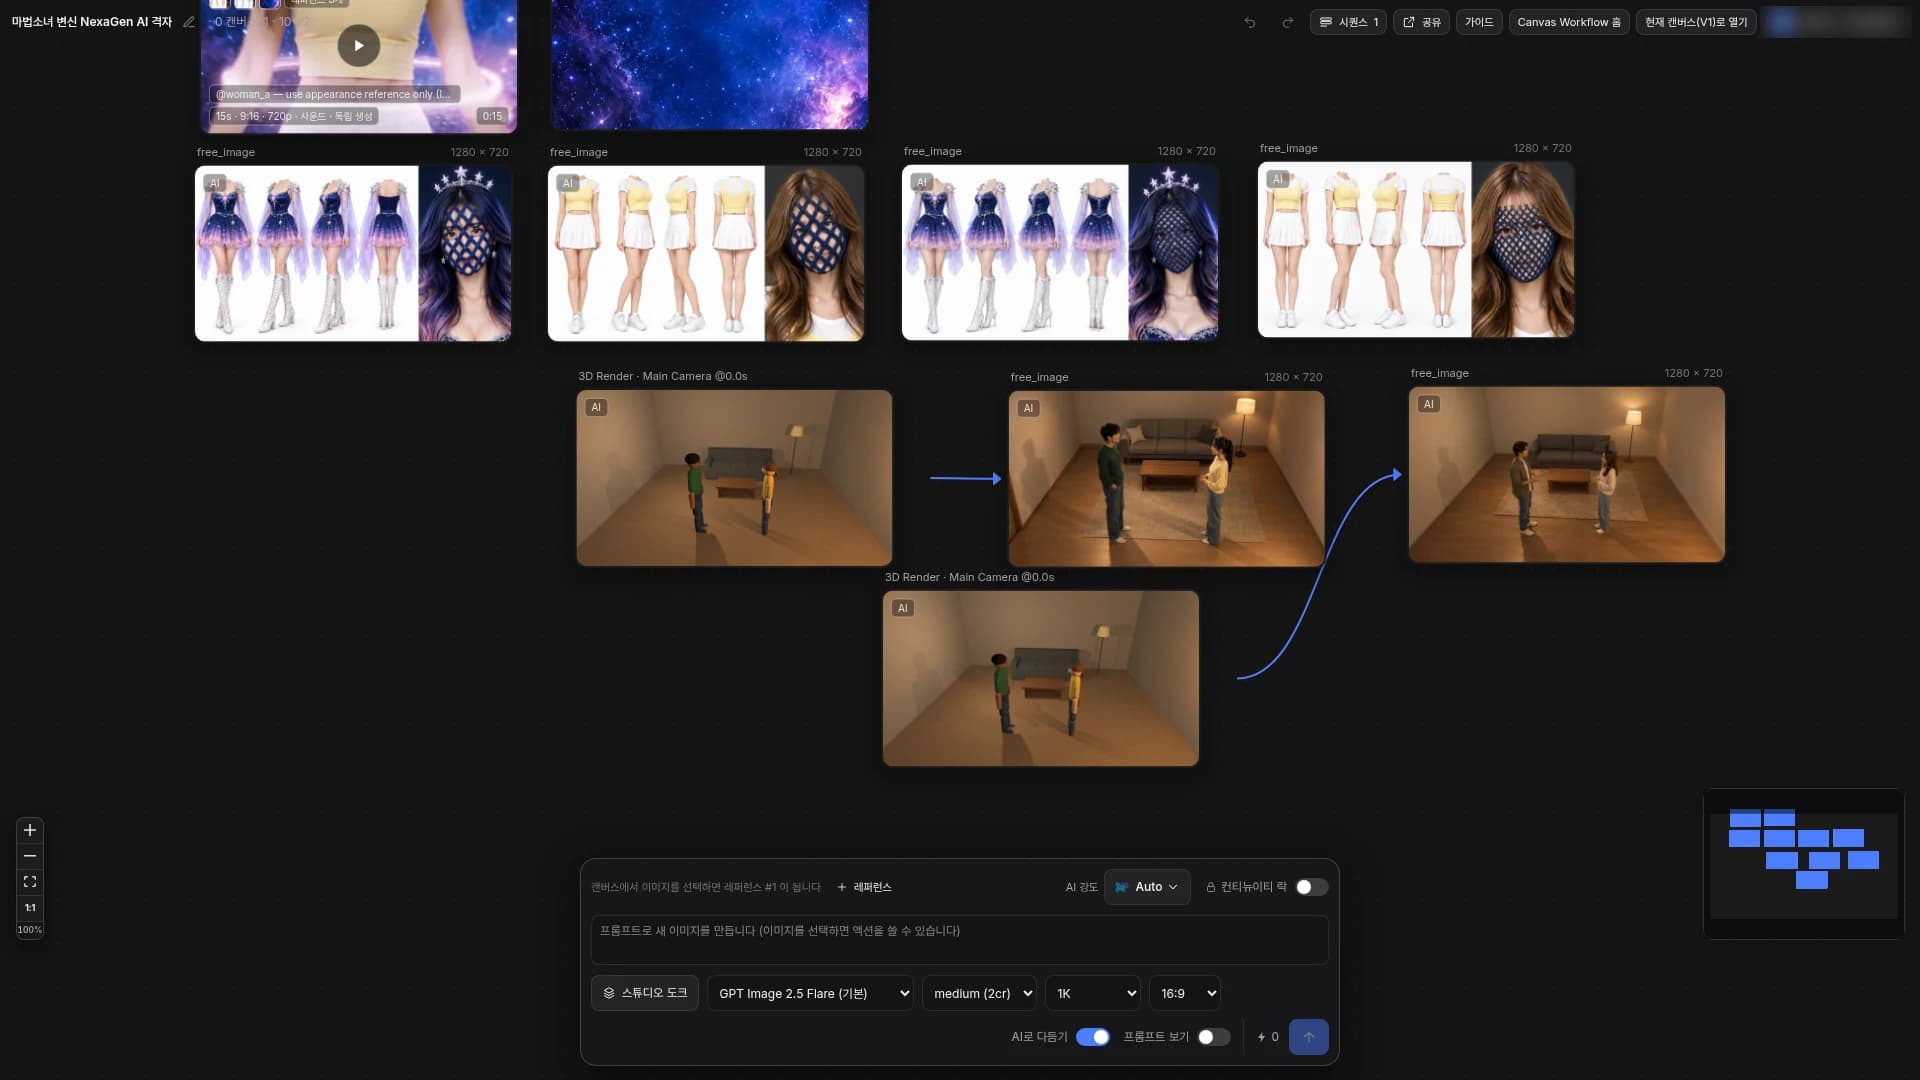This screenshot has width=1920, height=1080.
Task: Open the 1K resolution dropdown
Action: click(1093, 994)
